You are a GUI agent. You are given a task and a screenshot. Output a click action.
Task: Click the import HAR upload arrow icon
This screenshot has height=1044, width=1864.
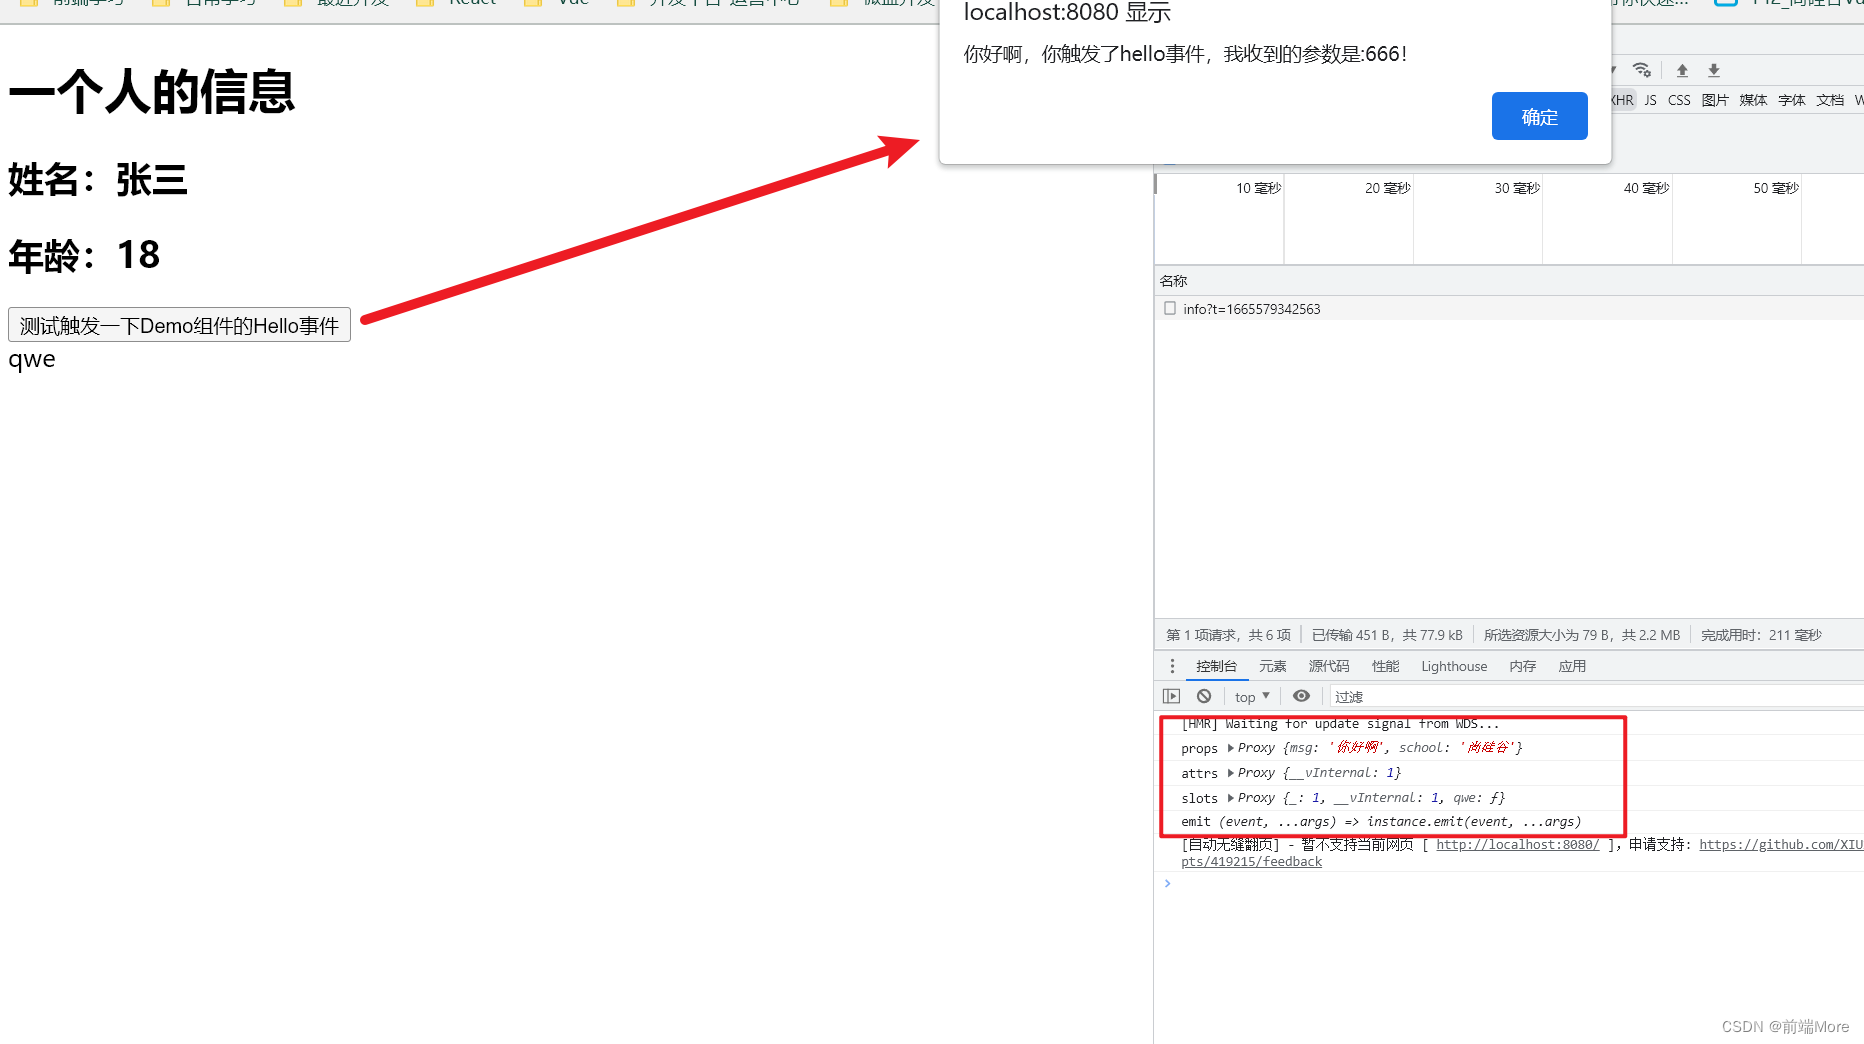(x=1682, y=70)
